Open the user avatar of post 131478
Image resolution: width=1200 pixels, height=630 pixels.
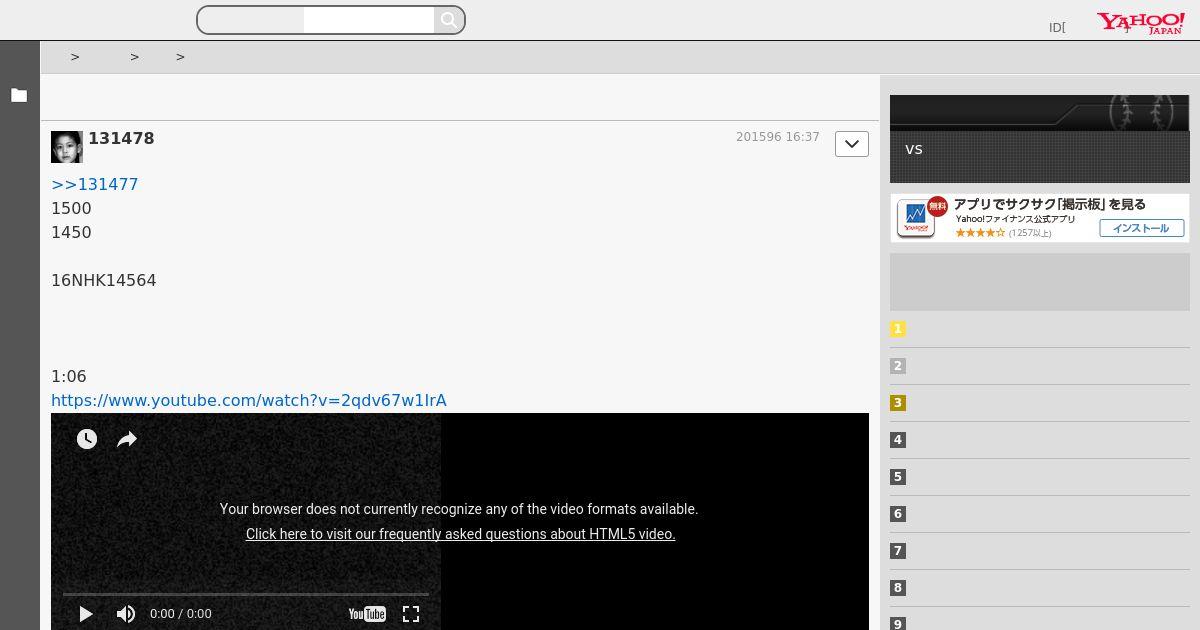pyautogui.click(x=67, y=147)
